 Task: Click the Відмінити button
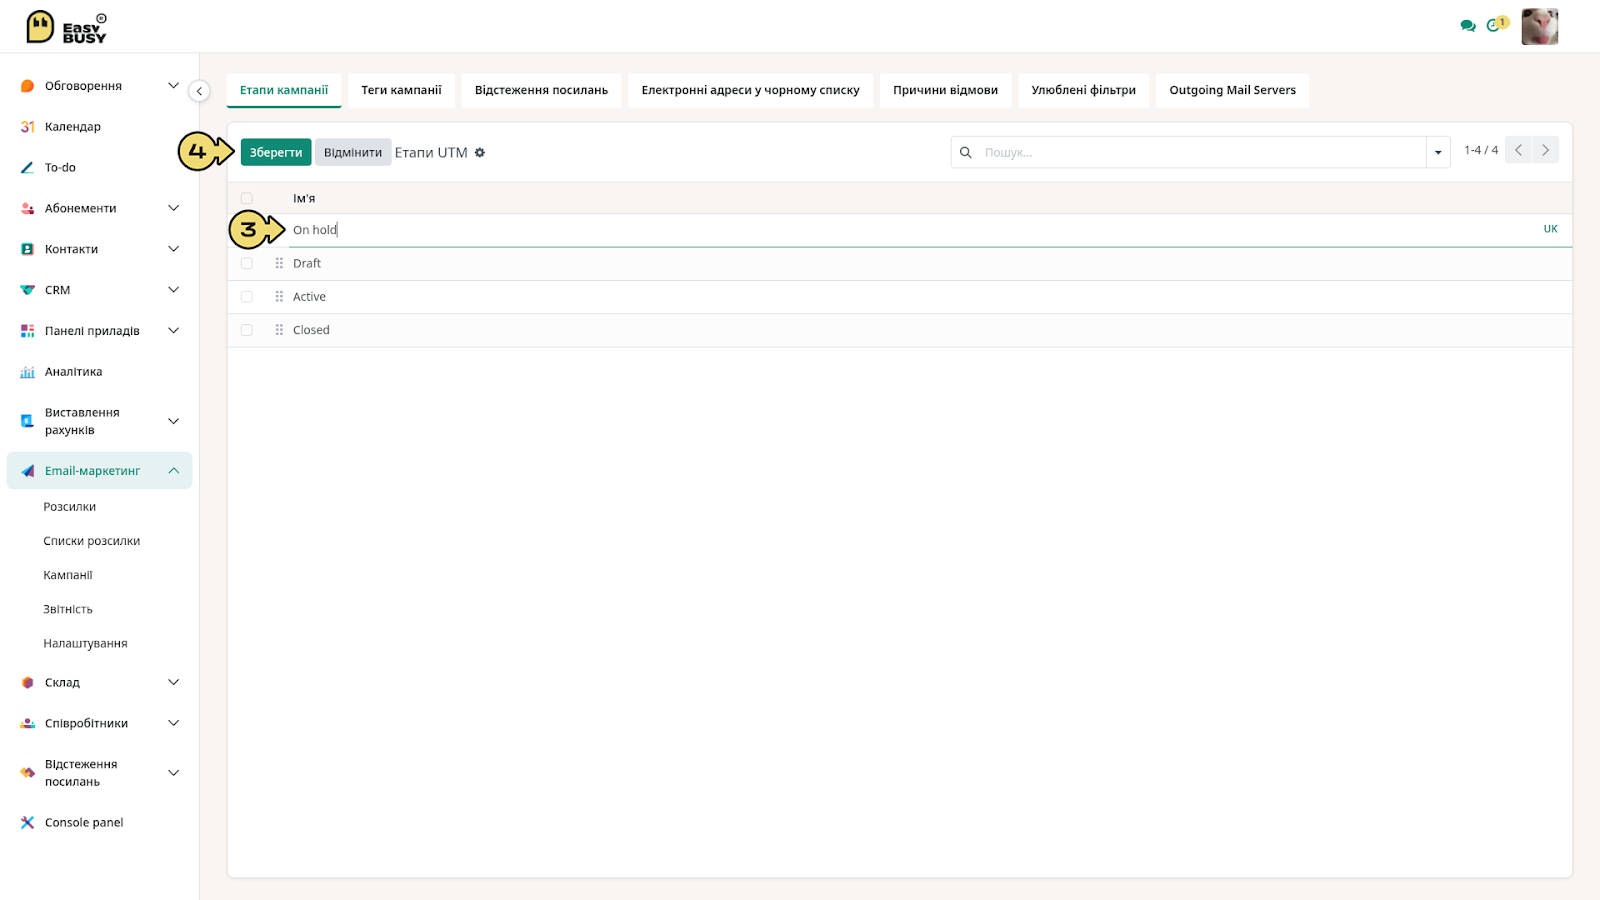pos(353,153)
